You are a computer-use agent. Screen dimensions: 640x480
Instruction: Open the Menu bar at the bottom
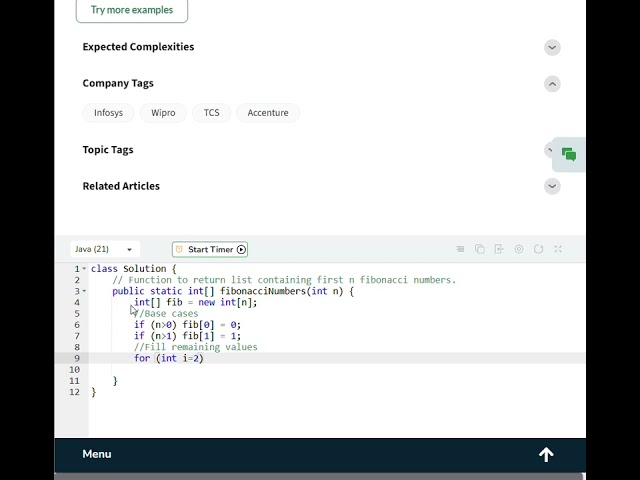click(x=320, y=454)
